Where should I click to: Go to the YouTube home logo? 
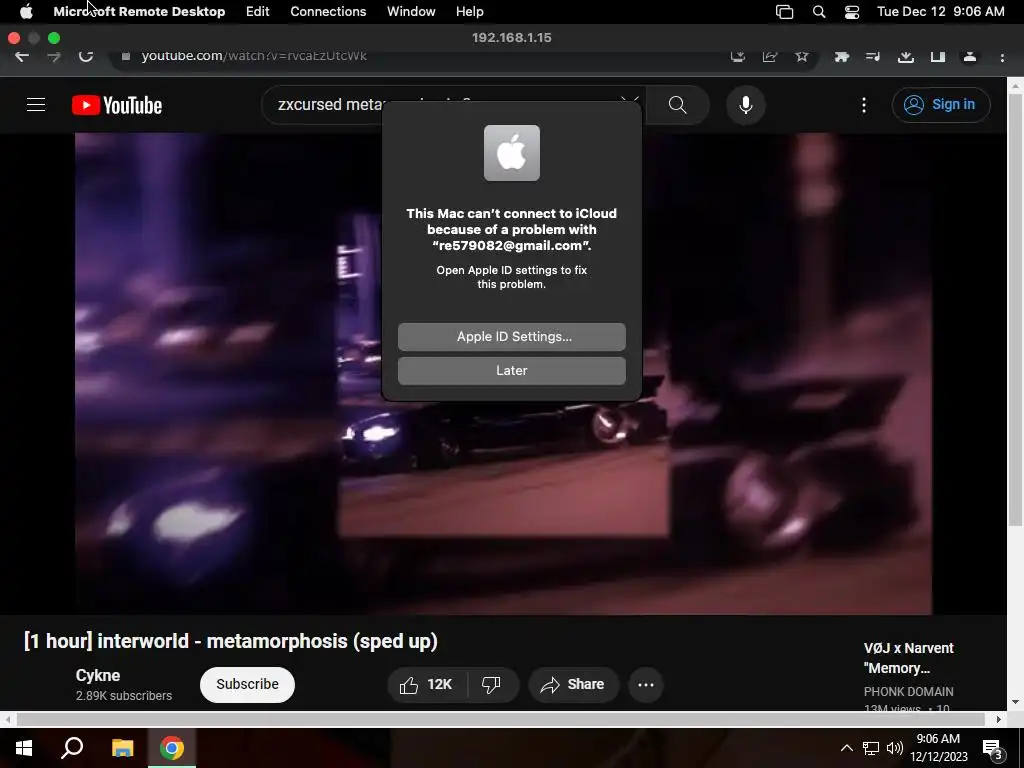pyautogui.click(x=117, y=105)
